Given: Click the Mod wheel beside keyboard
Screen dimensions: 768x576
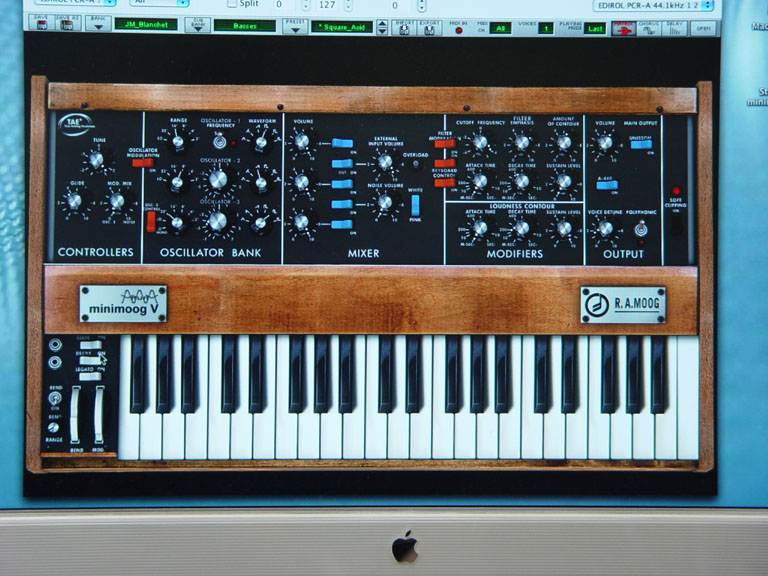Looking at the screenshot, I should 99,414.
